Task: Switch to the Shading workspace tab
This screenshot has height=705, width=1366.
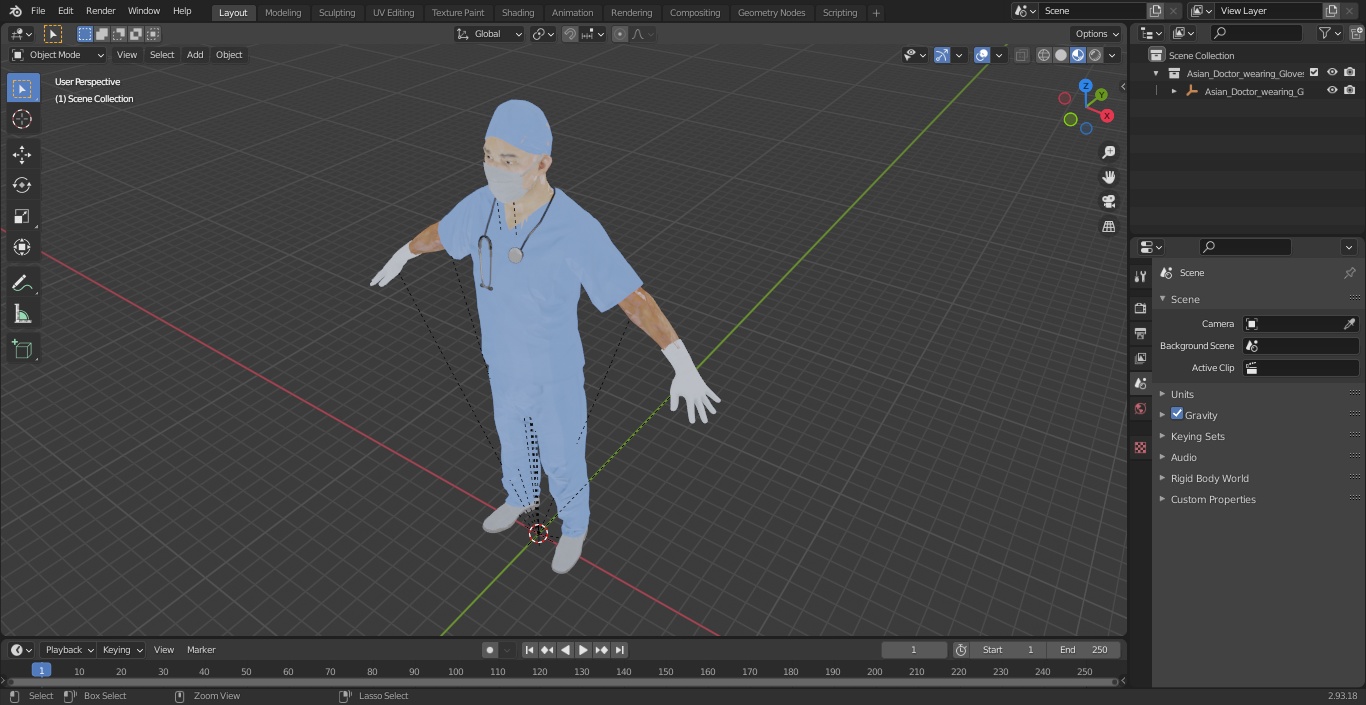Action: 518,13
